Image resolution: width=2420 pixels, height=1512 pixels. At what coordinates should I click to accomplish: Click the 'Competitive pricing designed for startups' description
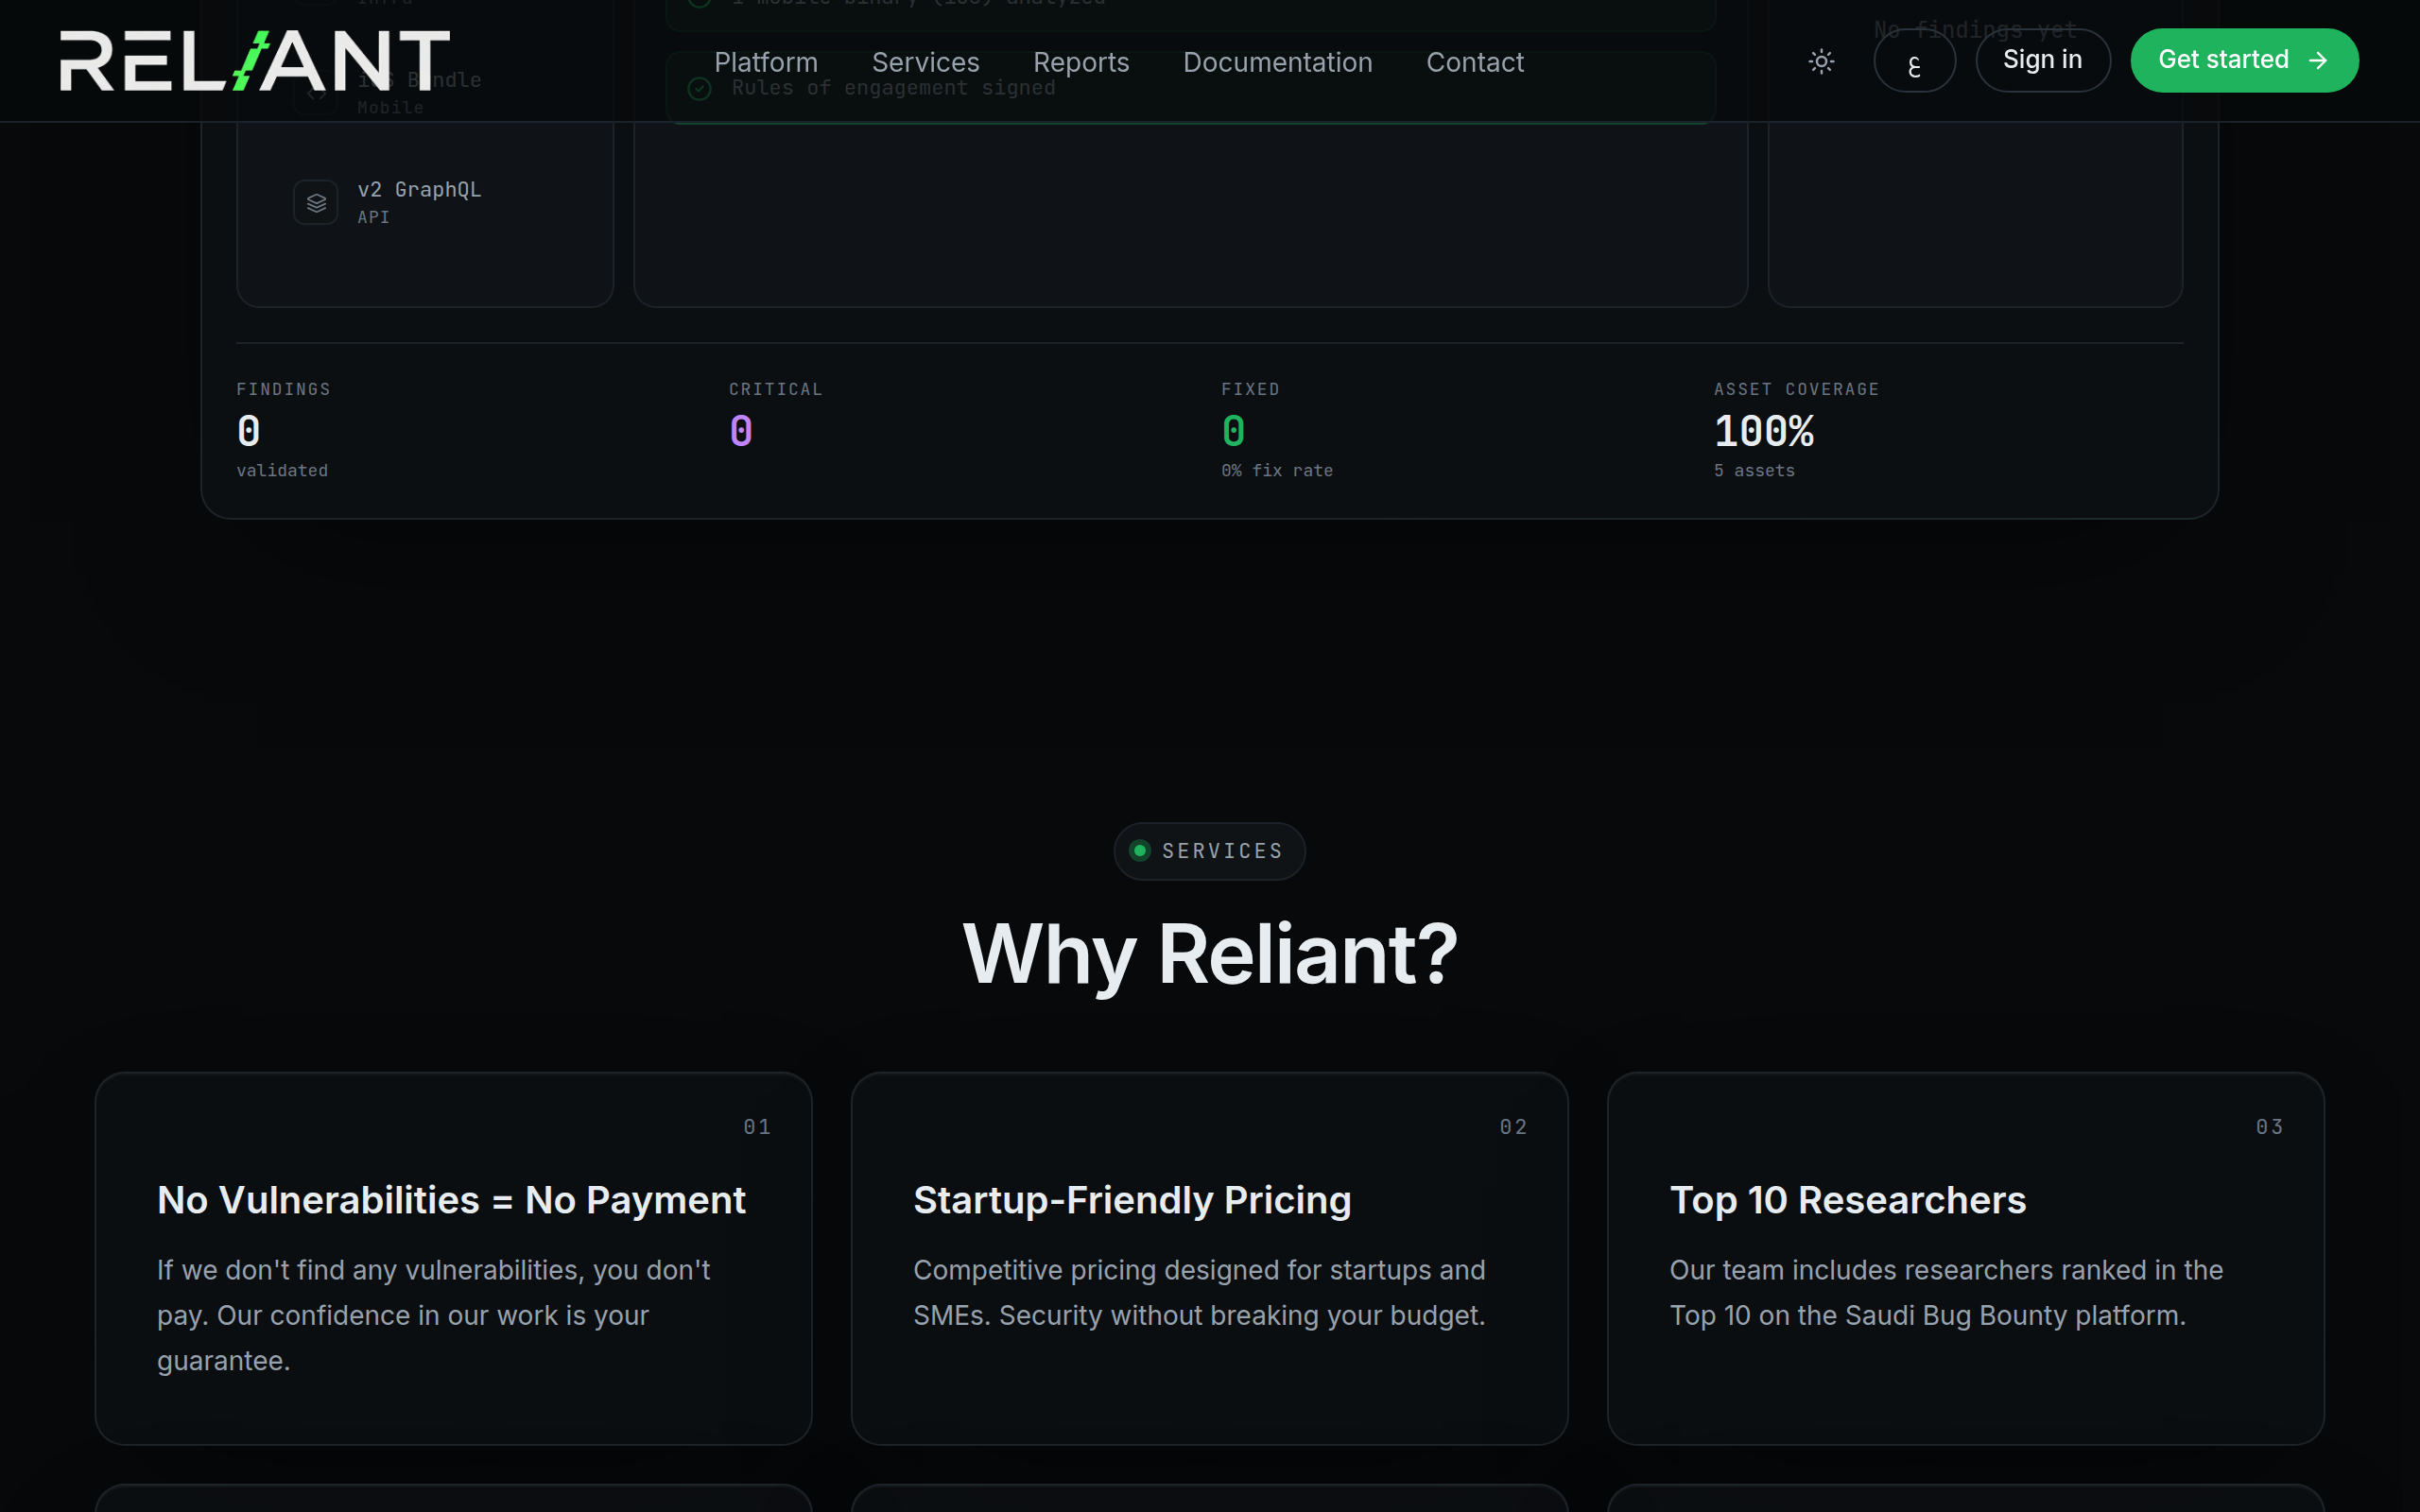pyautogui.click(x=1199, y=1293)
